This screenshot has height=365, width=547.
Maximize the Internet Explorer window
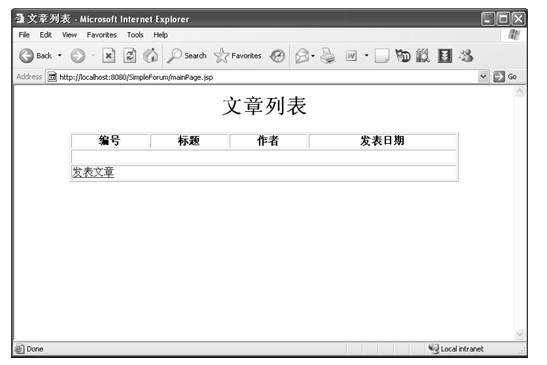point(503,19)
